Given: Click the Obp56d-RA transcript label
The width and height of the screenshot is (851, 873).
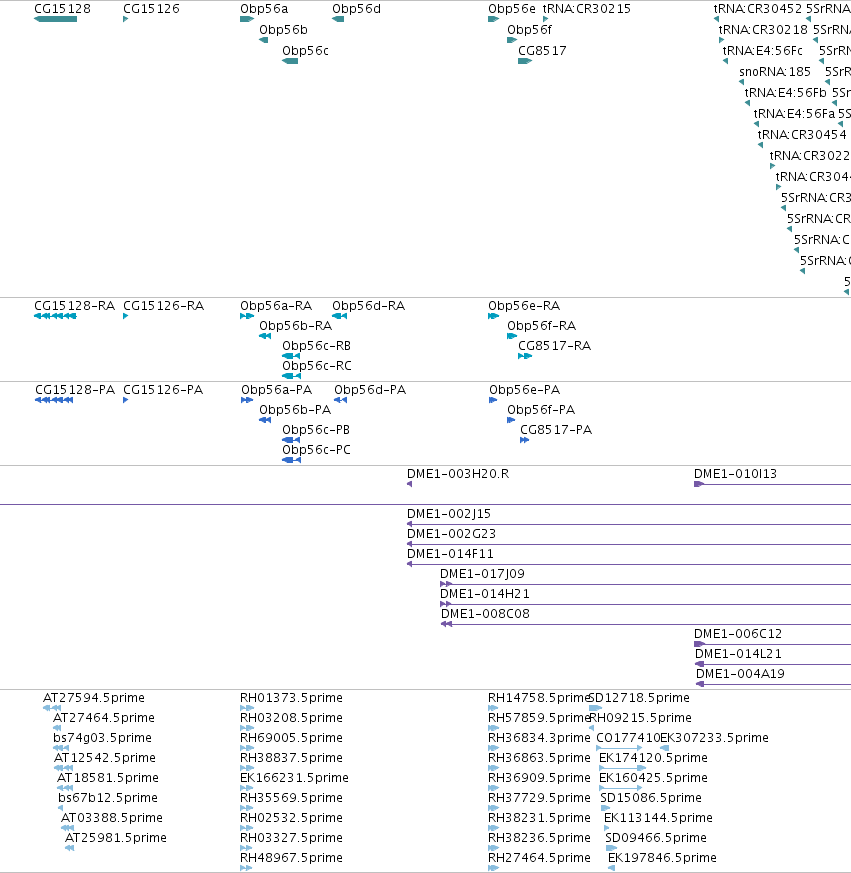Looking at the screenshot, I should click(x=368, y=306).
